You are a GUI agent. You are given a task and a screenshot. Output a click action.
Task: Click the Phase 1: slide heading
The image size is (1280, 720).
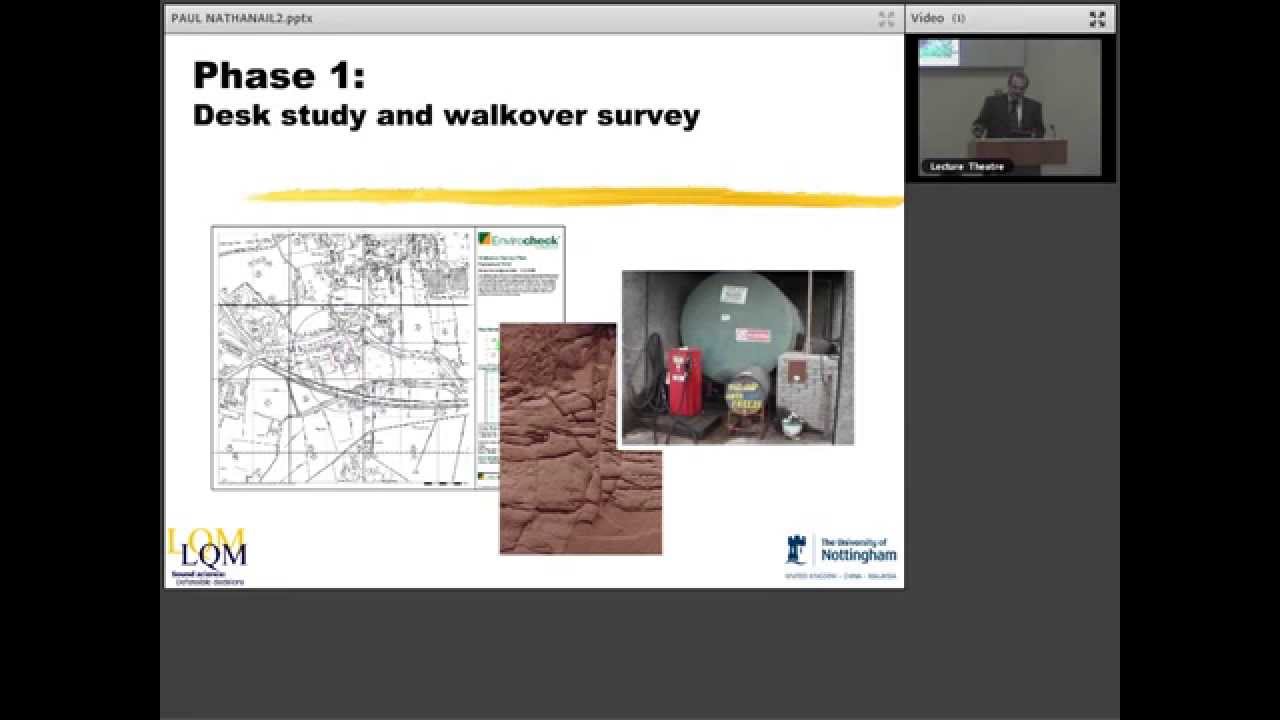(279, 75)
